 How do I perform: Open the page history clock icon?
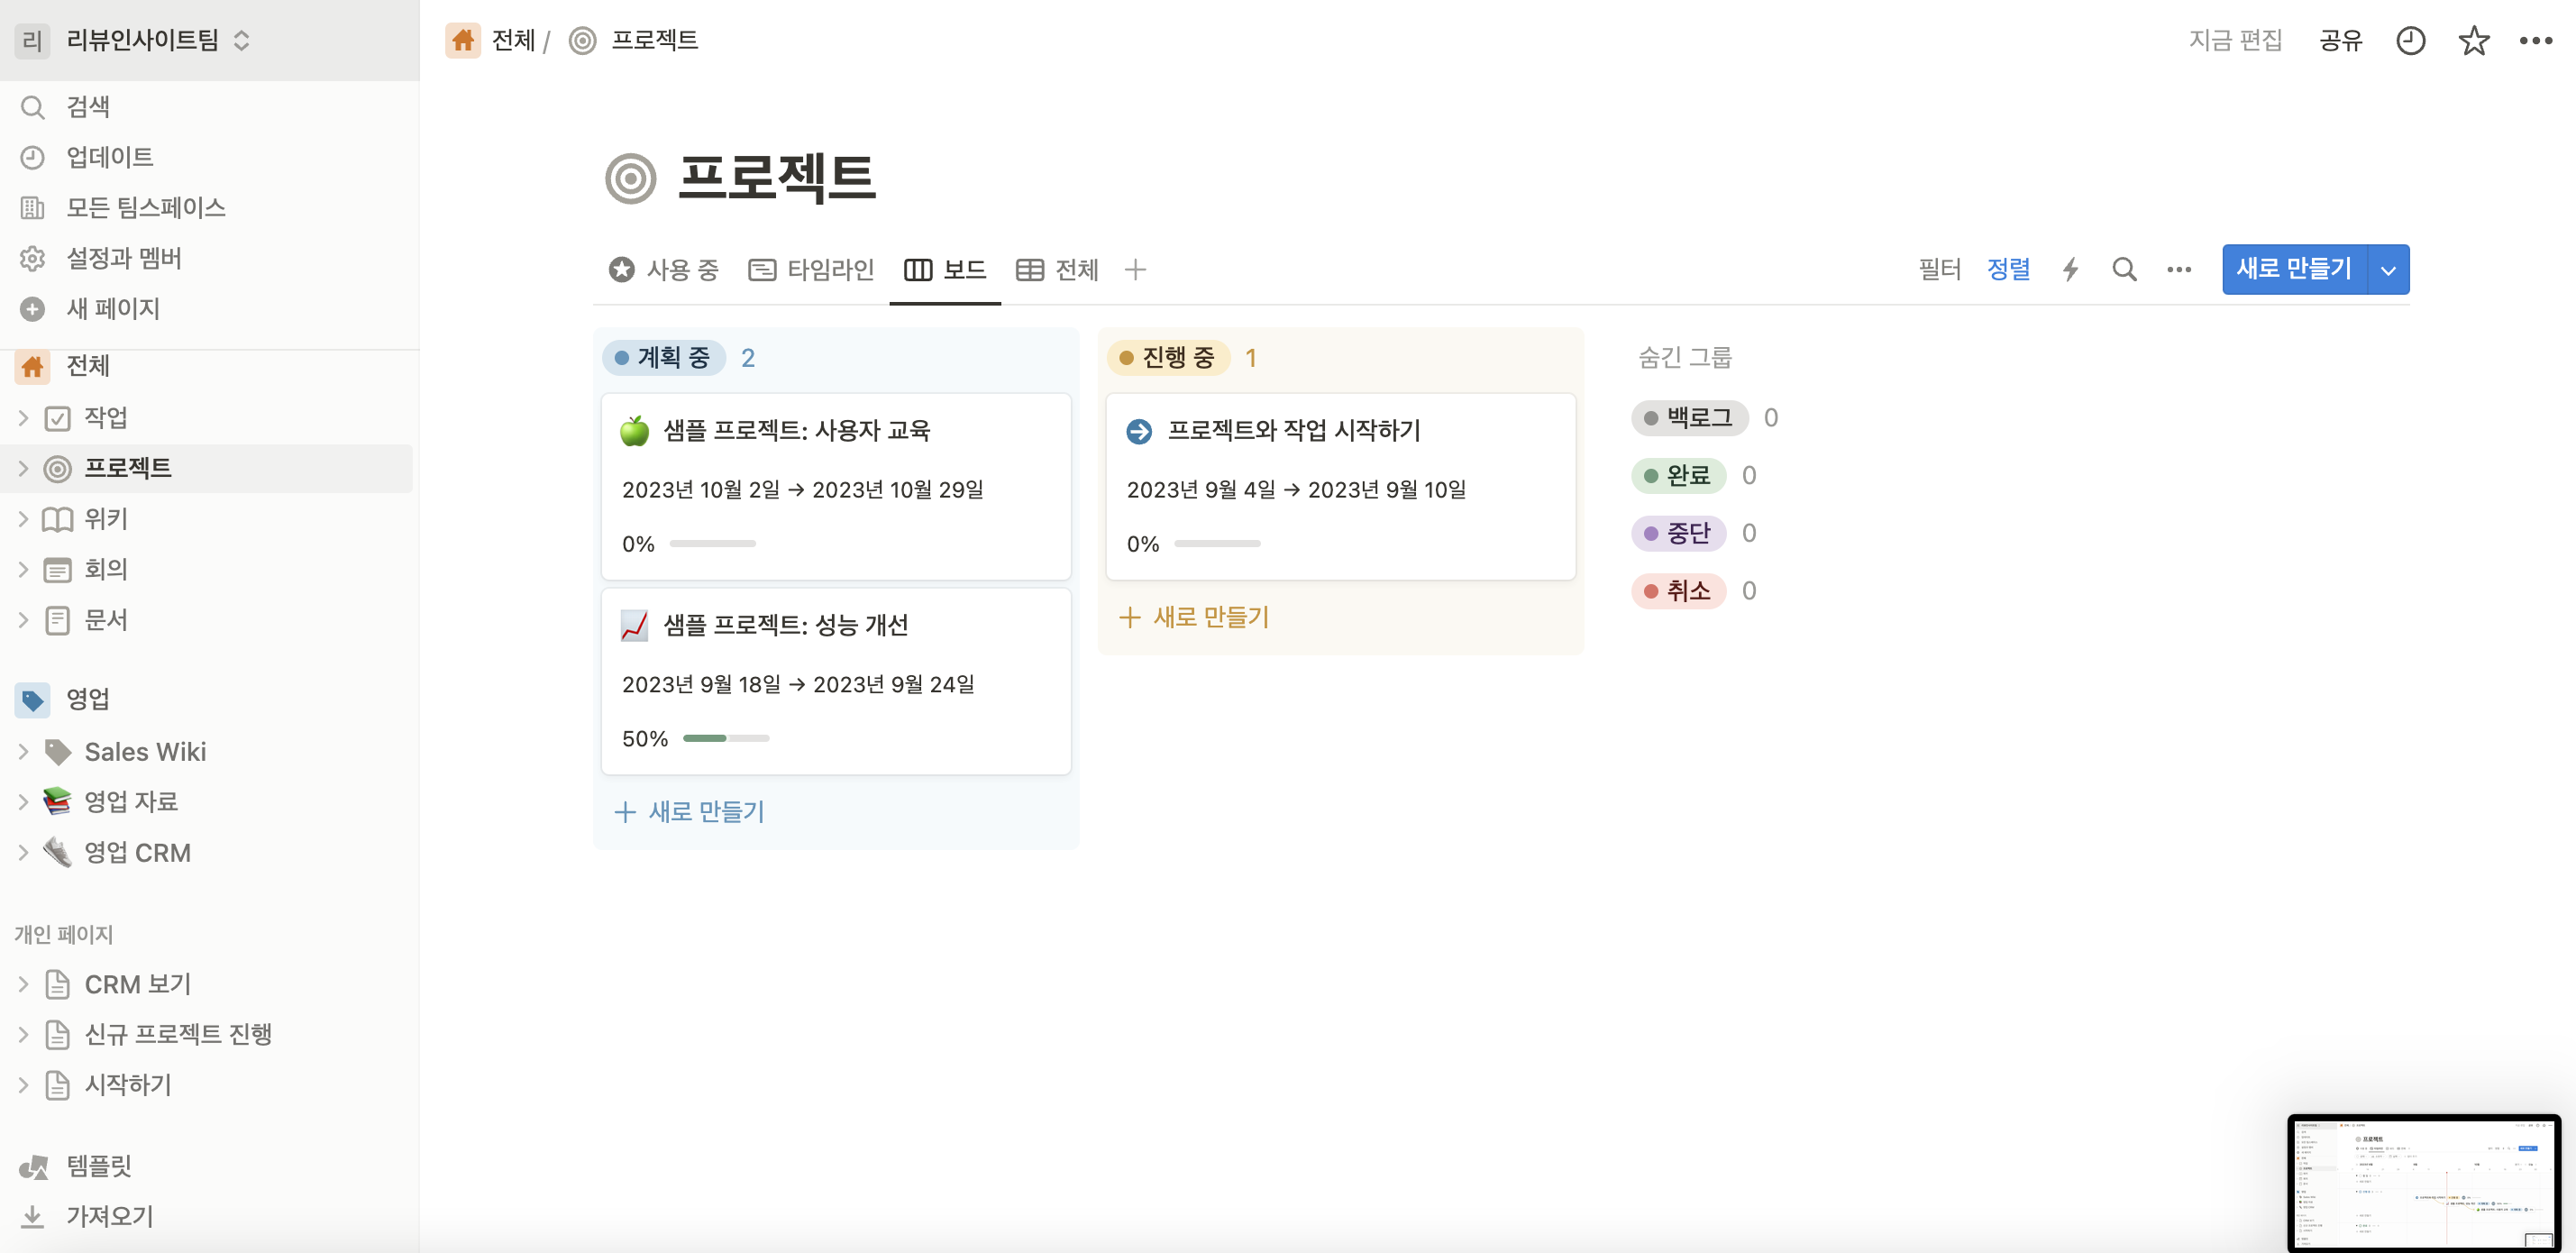tap(2410, 41)
